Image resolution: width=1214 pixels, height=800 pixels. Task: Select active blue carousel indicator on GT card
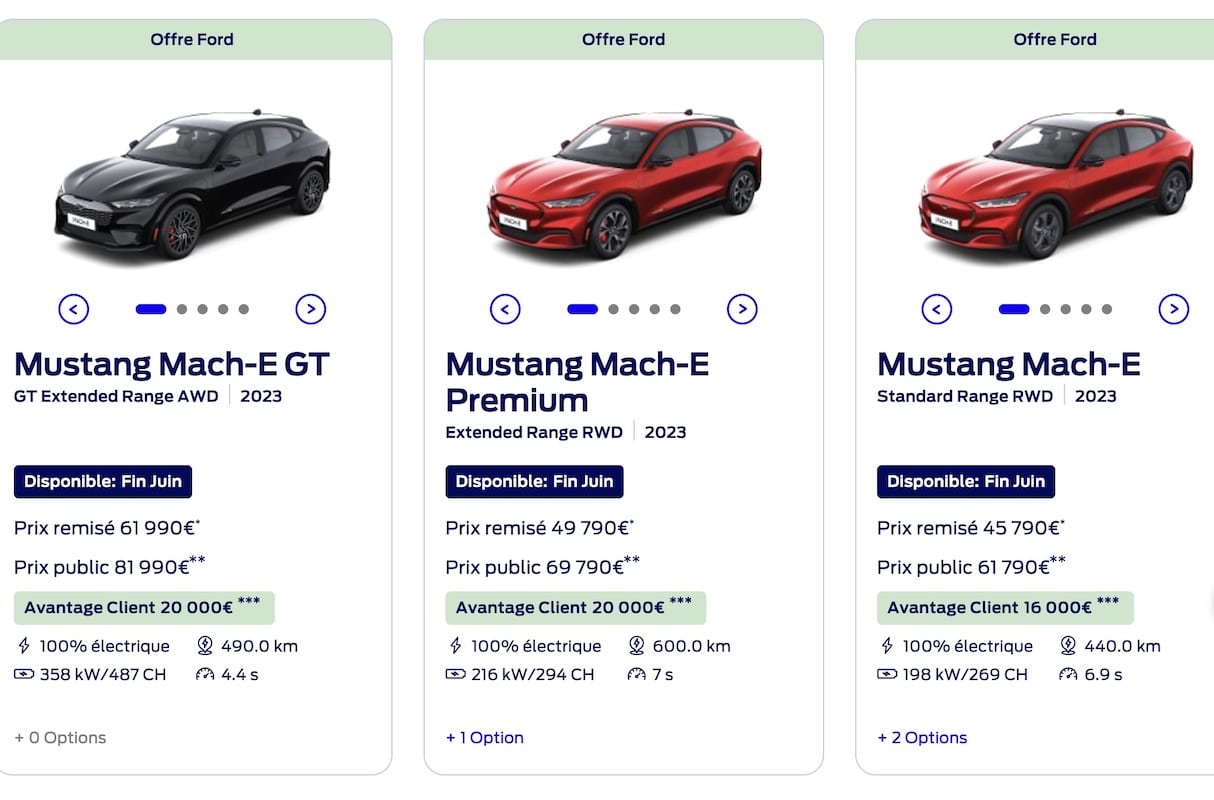point(151,309)
